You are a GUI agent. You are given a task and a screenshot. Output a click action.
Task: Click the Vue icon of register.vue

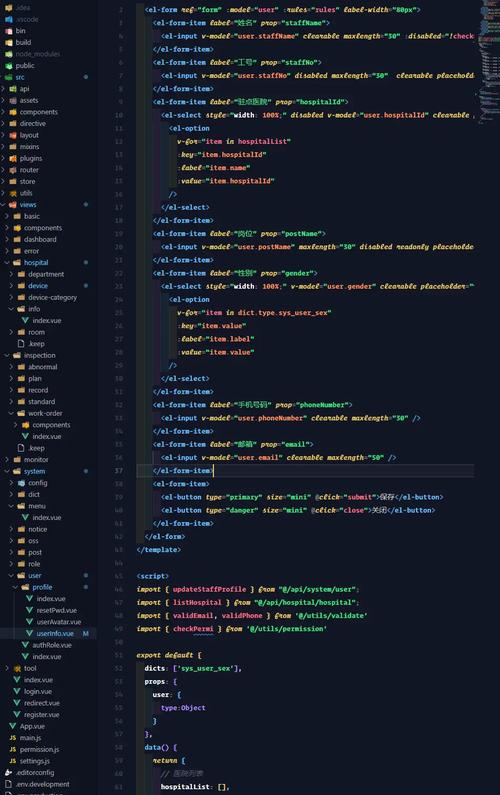17,714
